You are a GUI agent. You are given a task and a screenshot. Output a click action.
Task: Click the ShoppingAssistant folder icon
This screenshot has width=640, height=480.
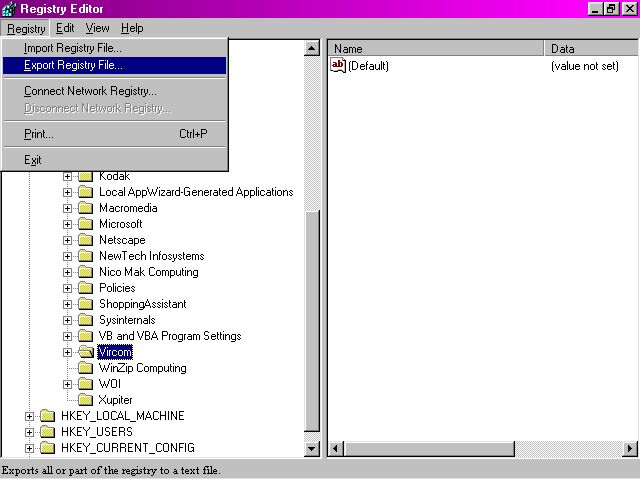coord(85,304)
